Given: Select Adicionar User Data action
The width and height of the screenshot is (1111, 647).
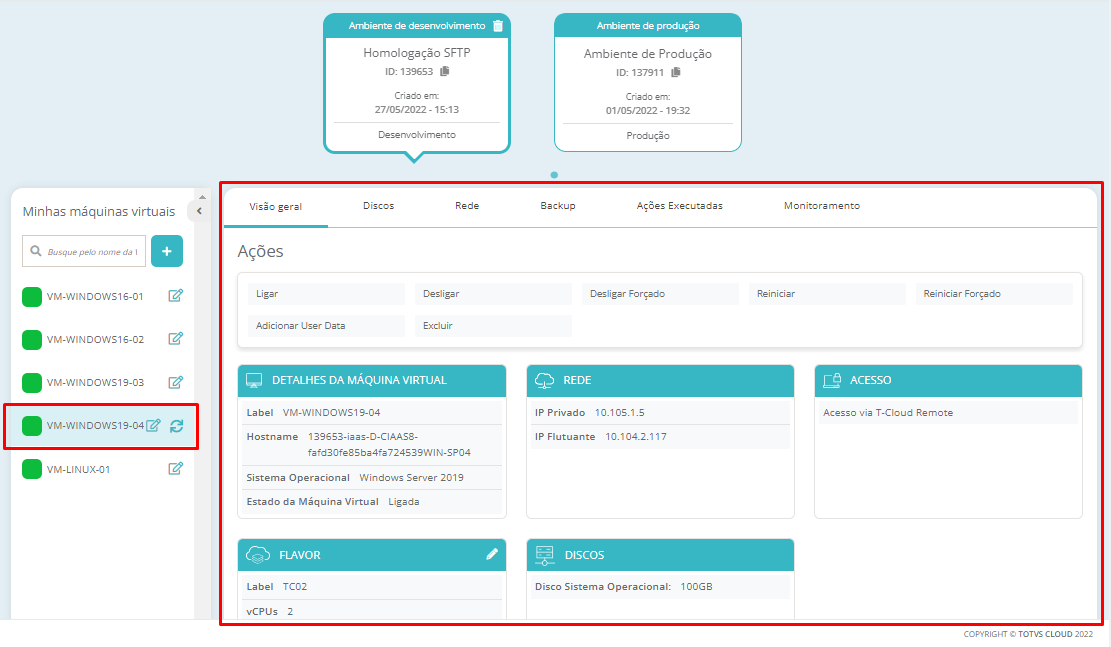Looking at the screenshot, I should coord(327,325).
